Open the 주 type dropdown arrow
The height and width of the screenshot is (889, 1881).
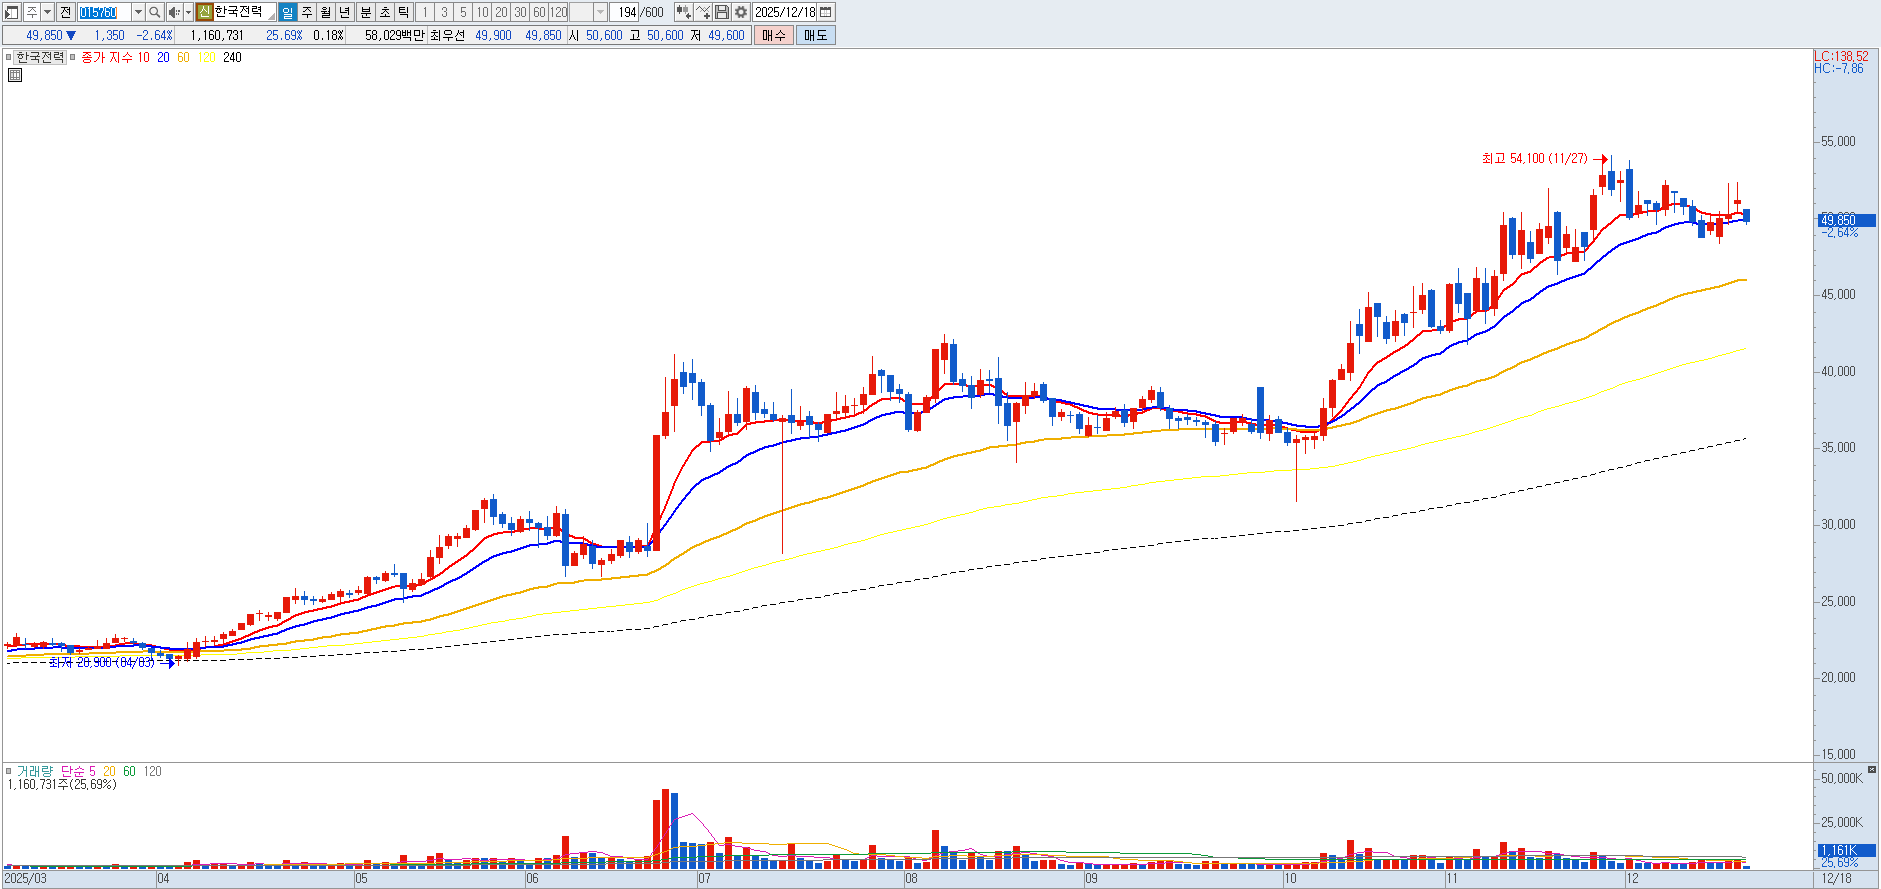coord(47,12)
